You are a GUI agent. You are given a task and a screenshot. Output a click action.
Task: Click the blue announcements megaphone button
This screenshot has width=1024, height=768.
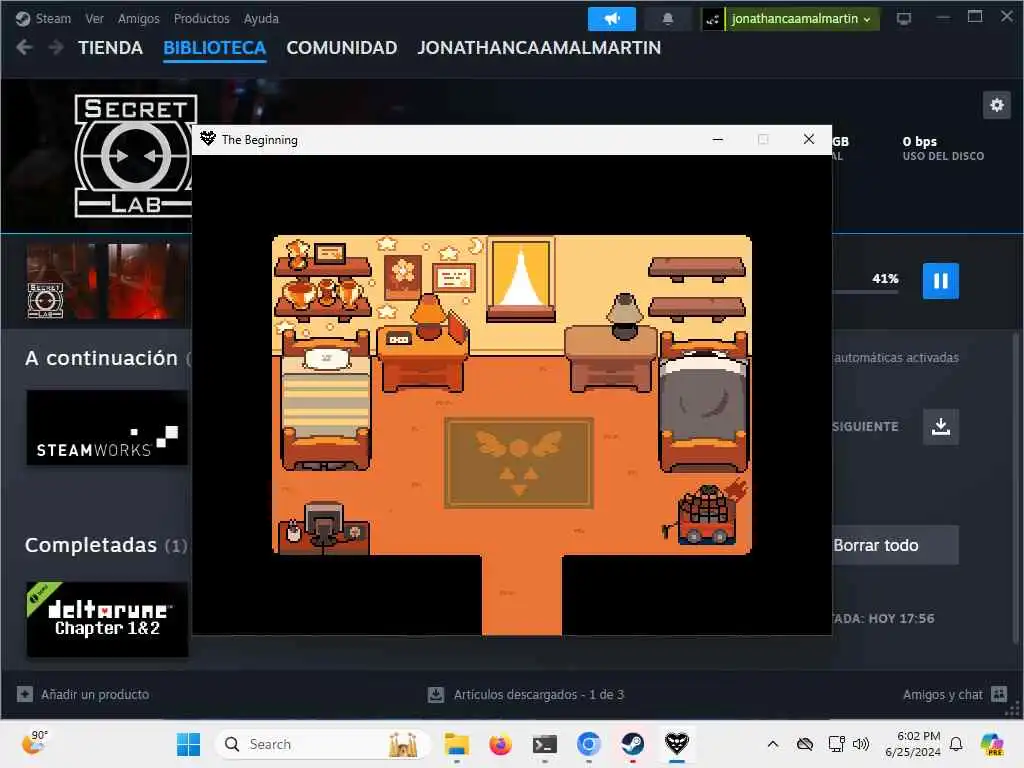click(x=611, y=18)
